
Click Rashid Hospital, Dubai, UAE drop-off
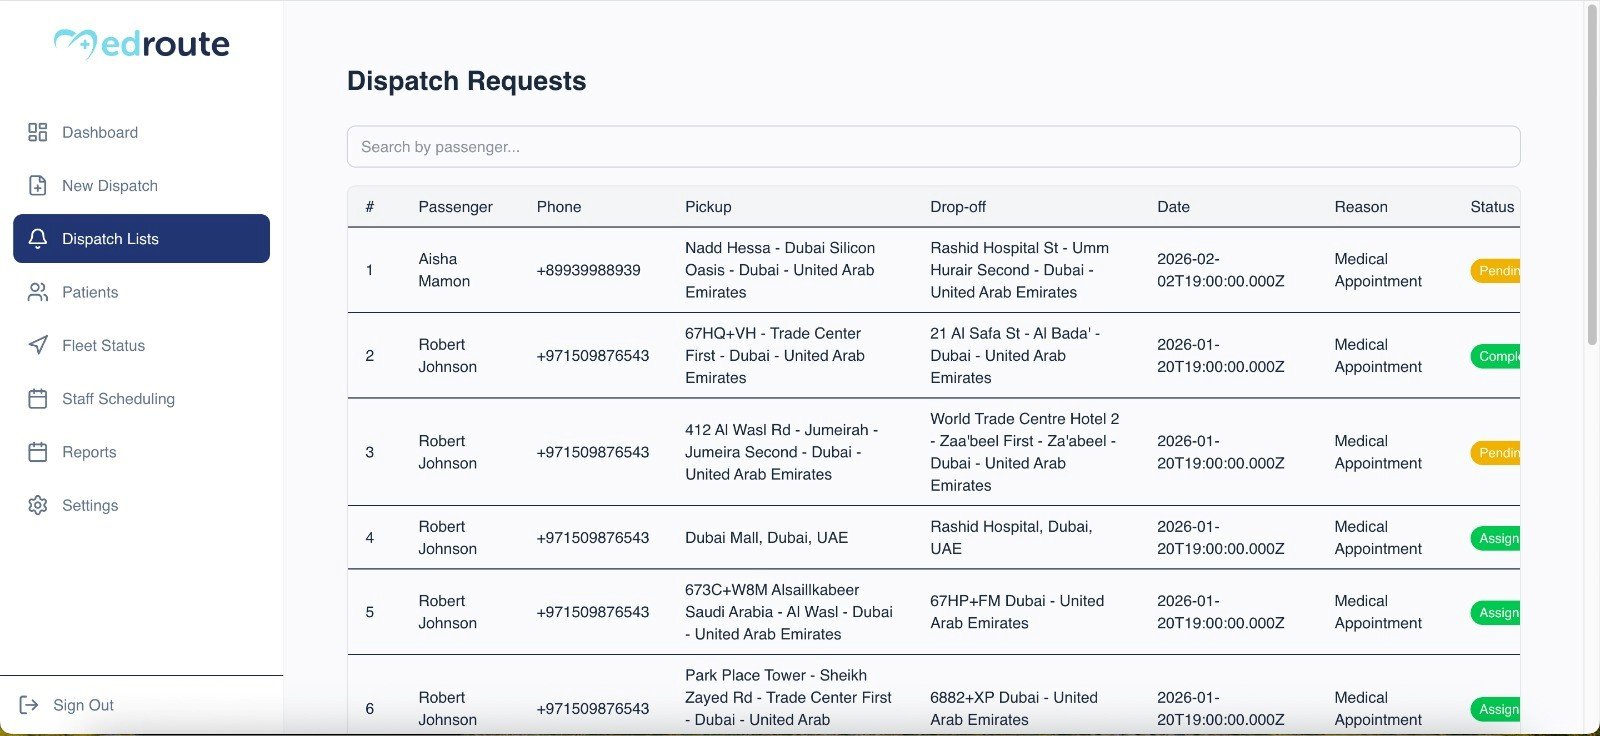(x=1011, y=537)
